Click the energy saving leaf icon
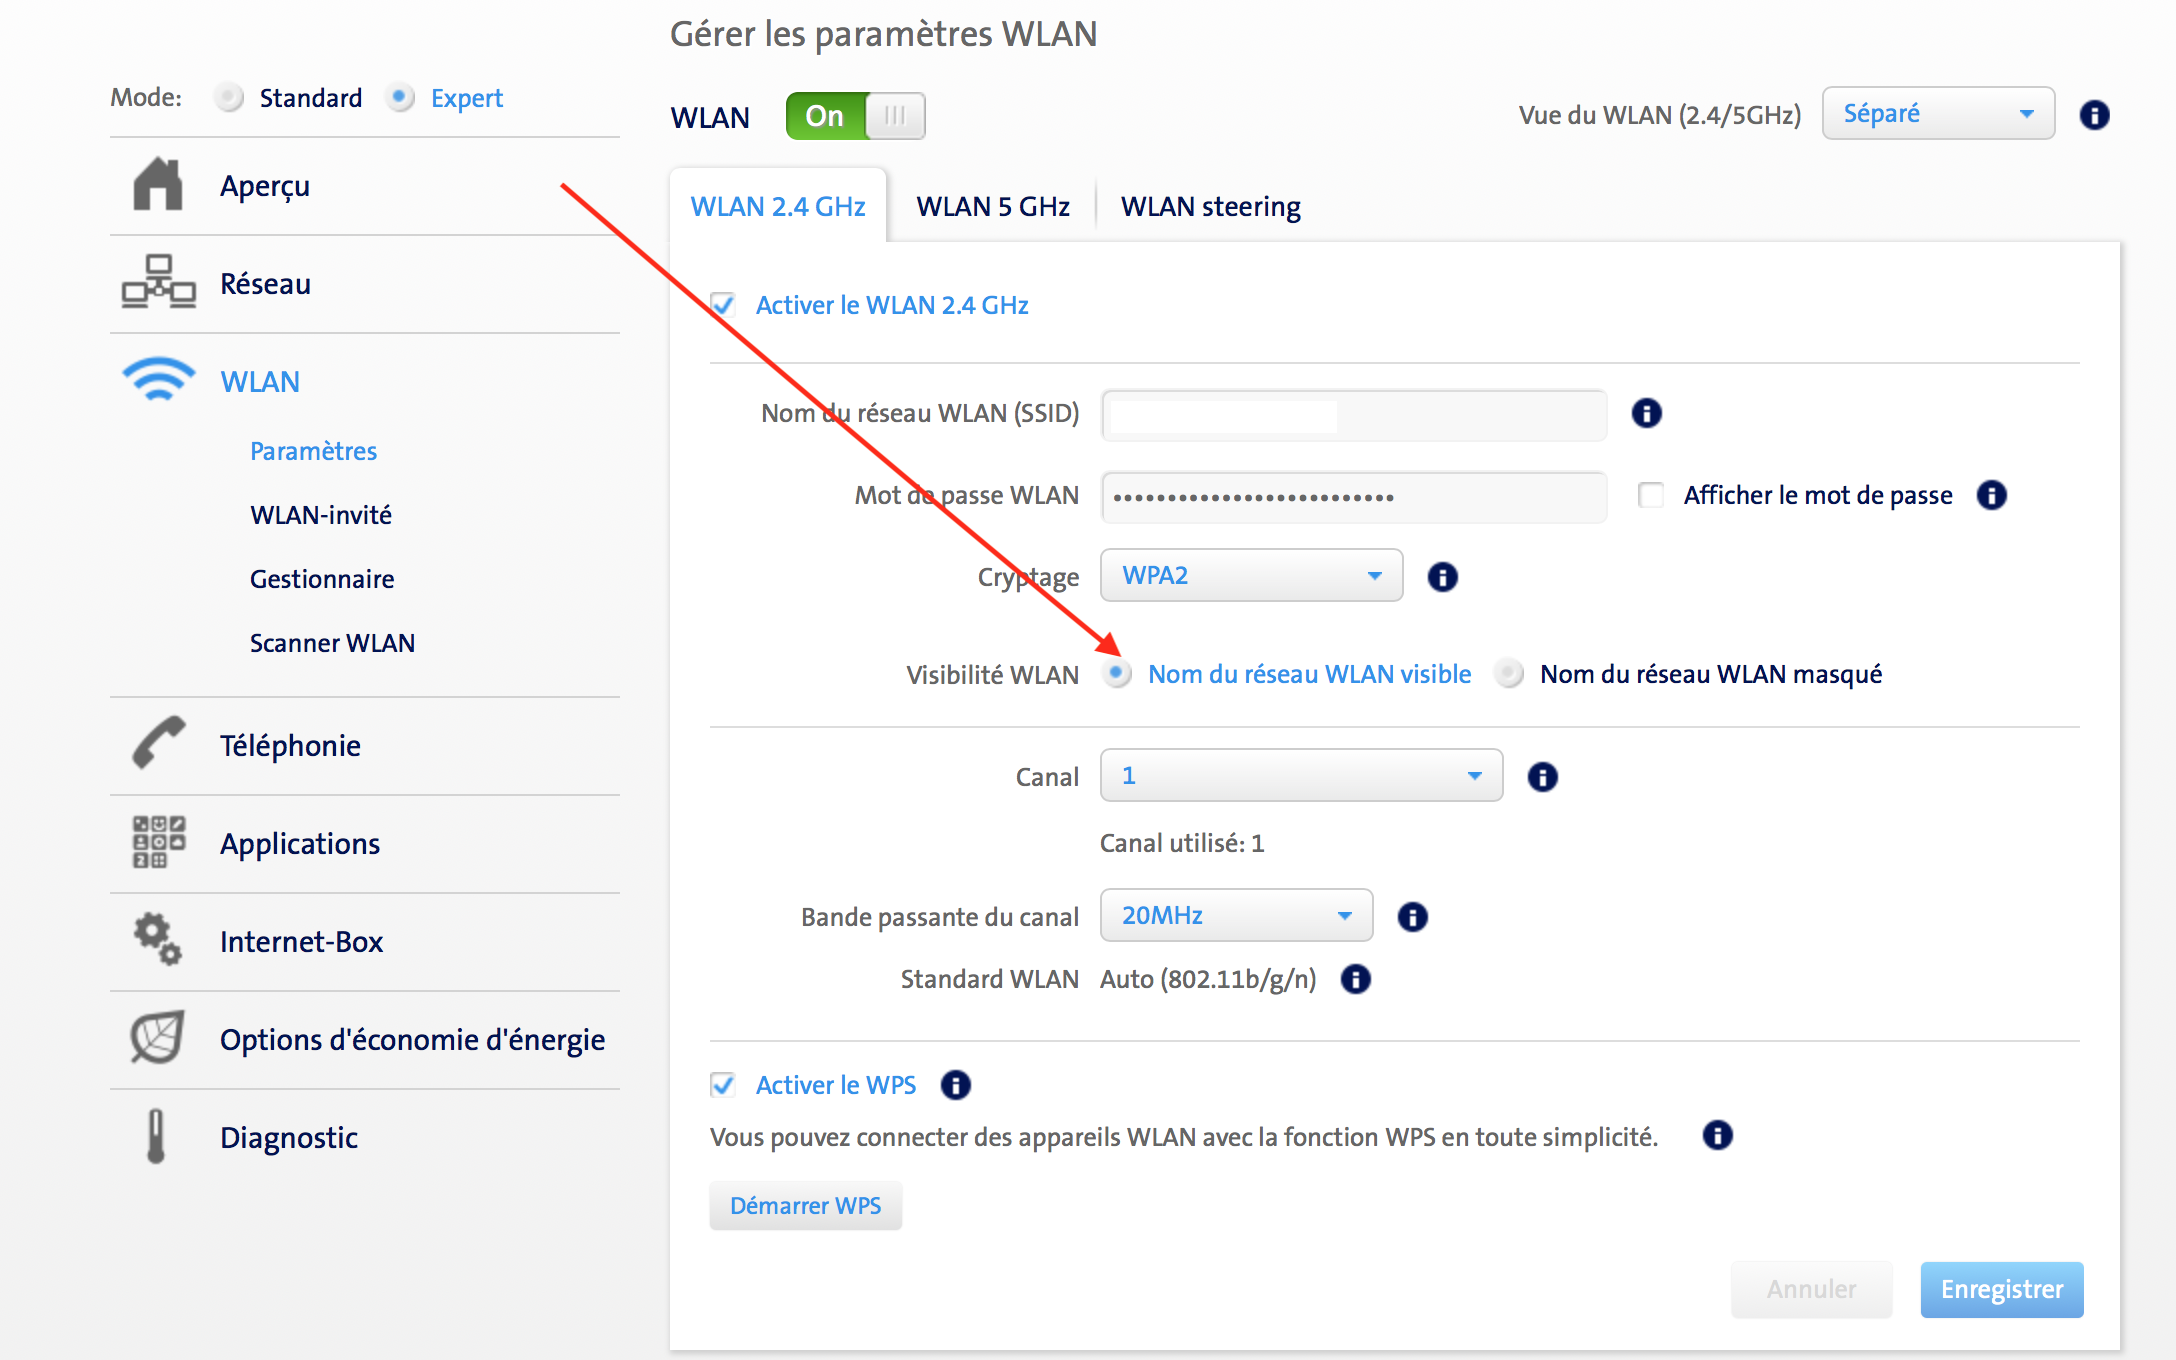 coord(158,1037)
